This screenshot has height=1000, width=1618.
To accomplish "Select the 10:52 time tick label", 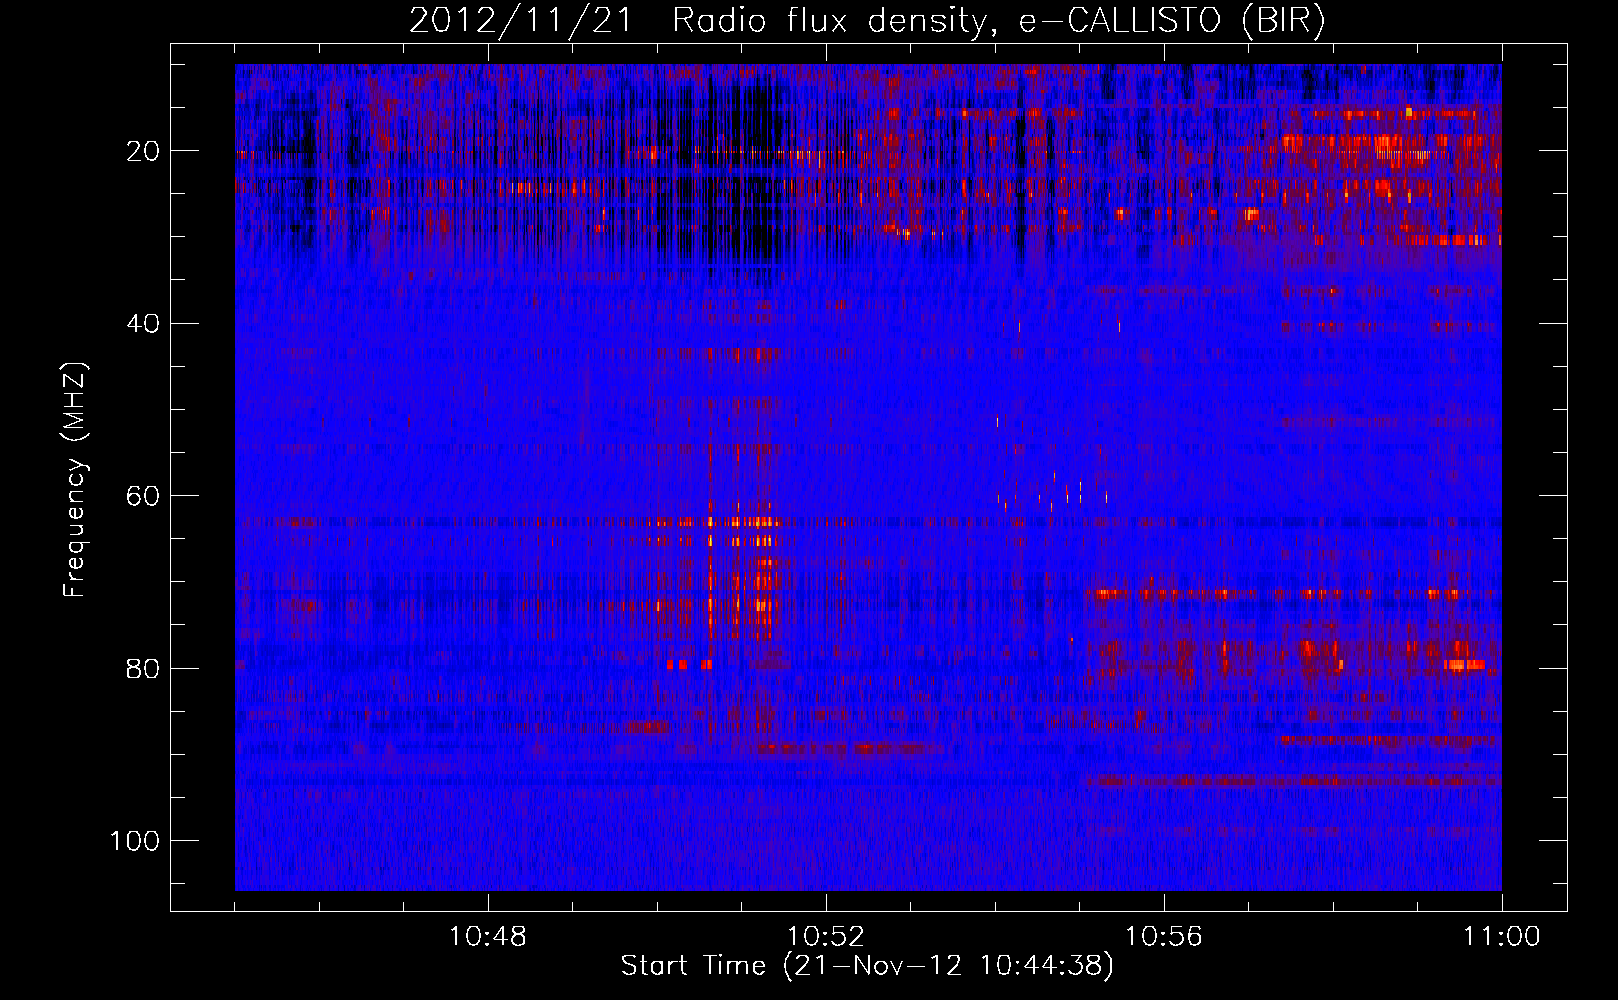I will tap(826, 937).
